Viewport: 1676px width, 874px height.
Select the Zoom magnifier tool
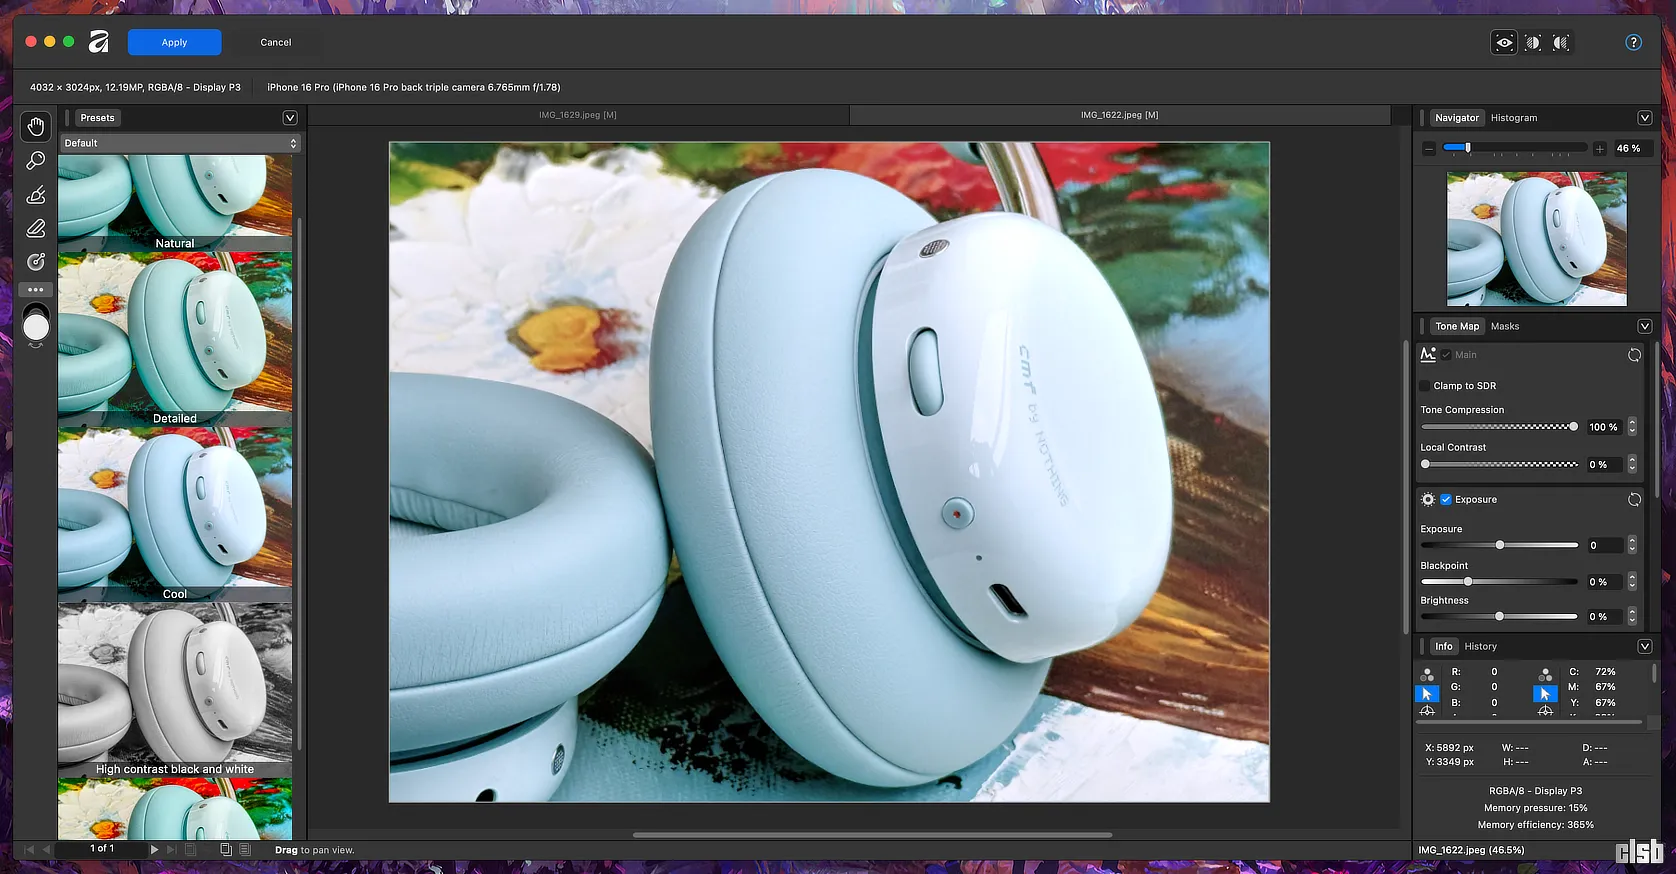[36, 160]
